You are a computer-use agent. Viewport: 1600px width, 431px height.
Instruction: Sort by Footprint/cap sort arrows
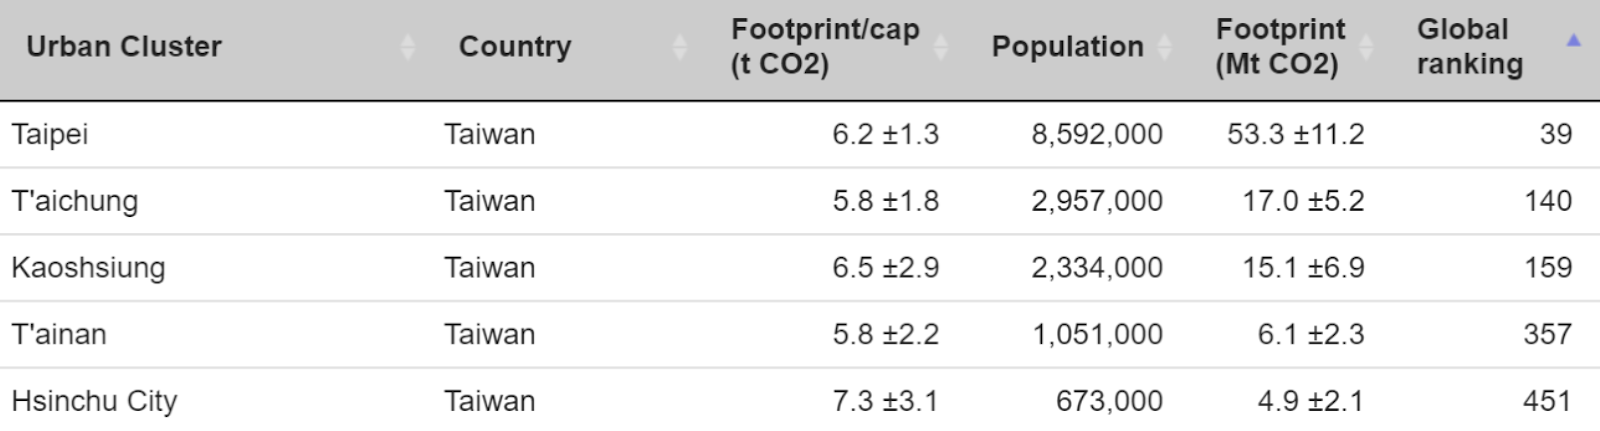click(940, 47)
